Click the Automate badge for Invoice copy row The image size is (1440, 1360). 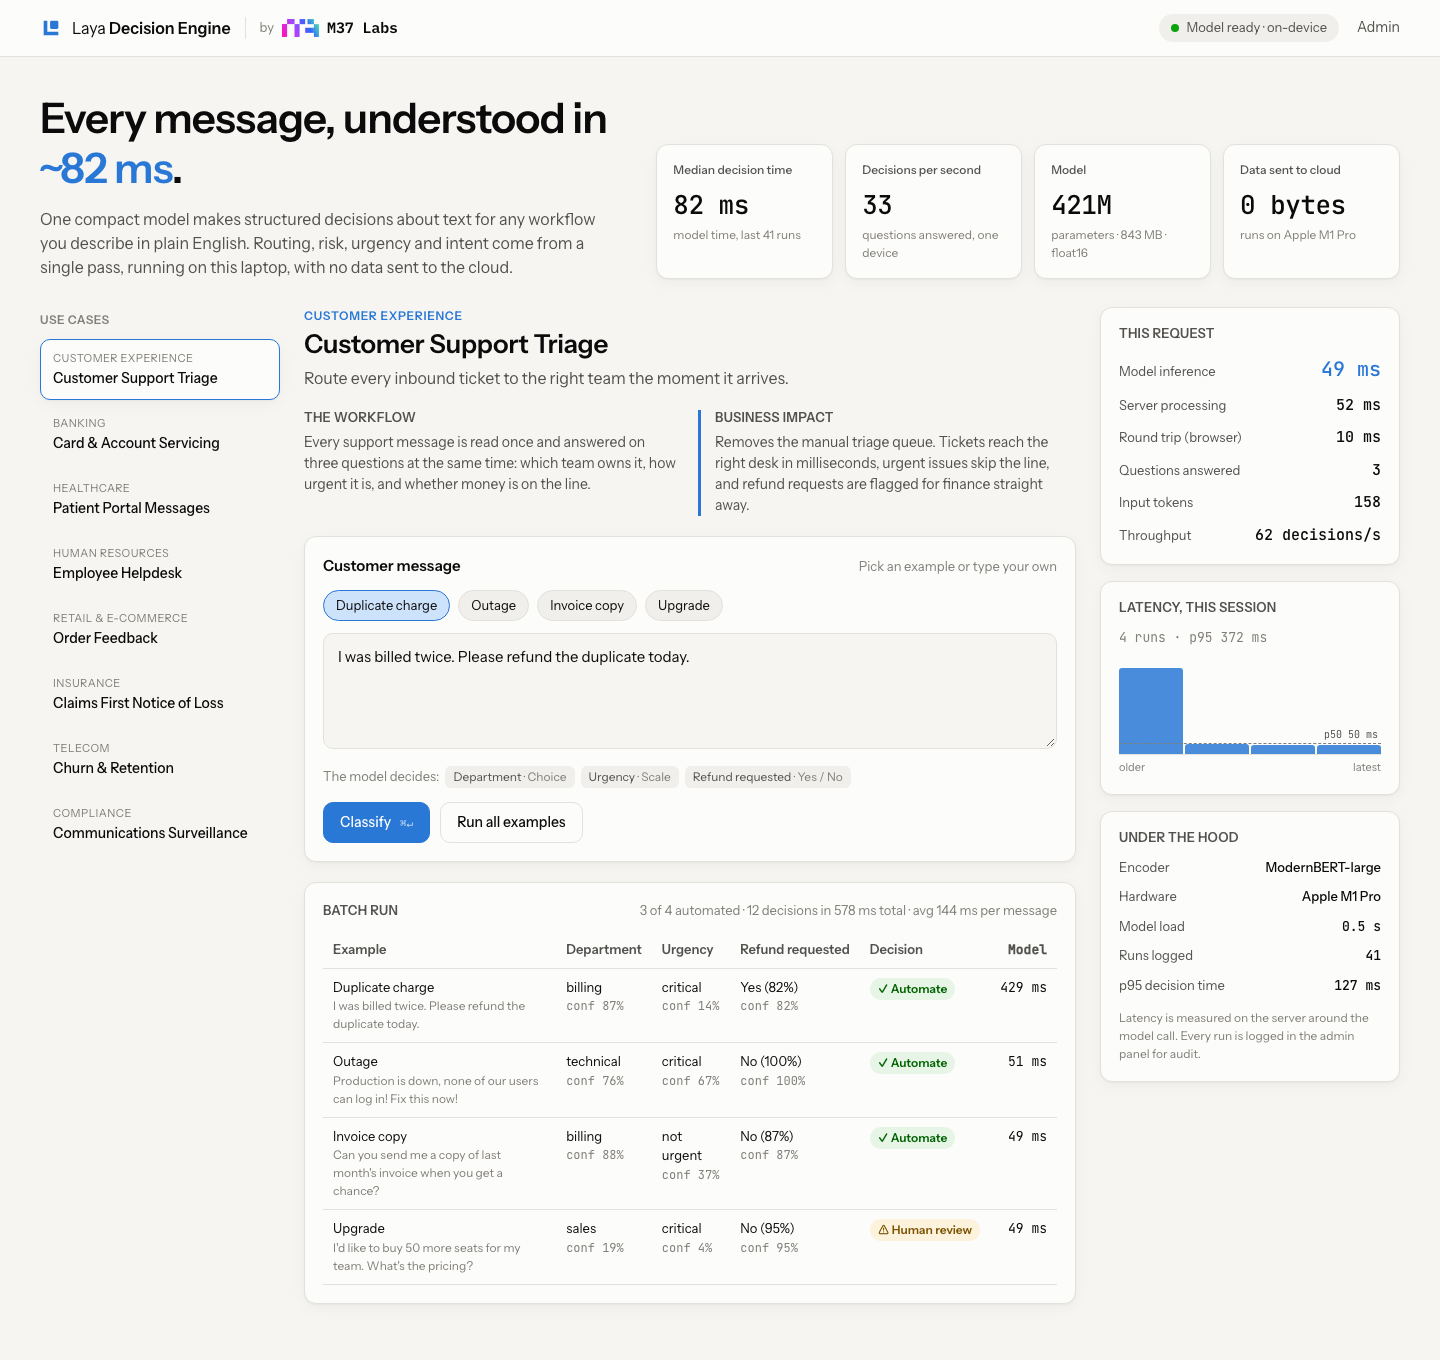(x=912, y=1138)
